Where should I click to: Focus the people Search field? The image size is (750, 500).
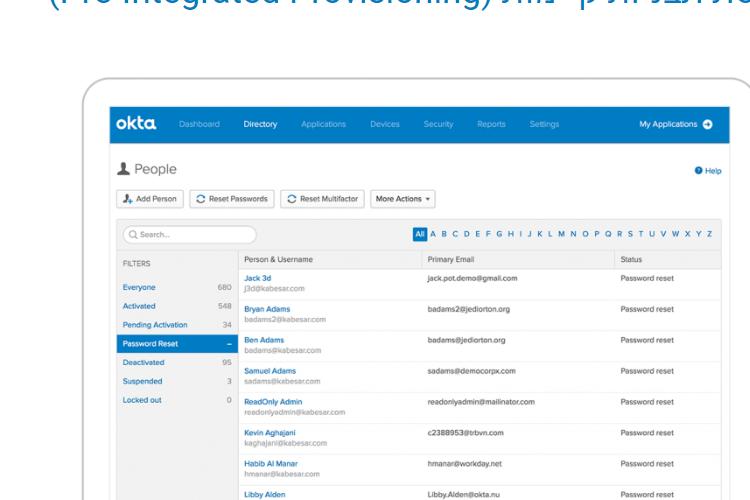(189, 234)
